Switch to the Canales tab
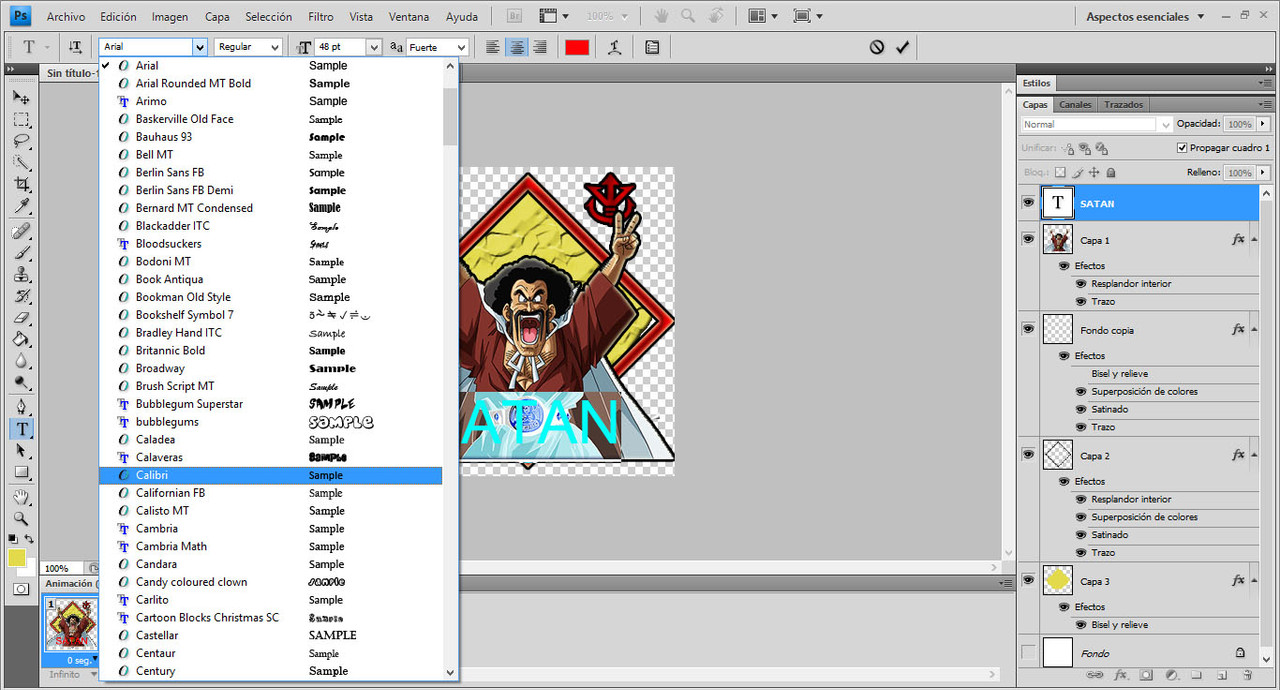The image size is (1280, 690). [1075, 104]
